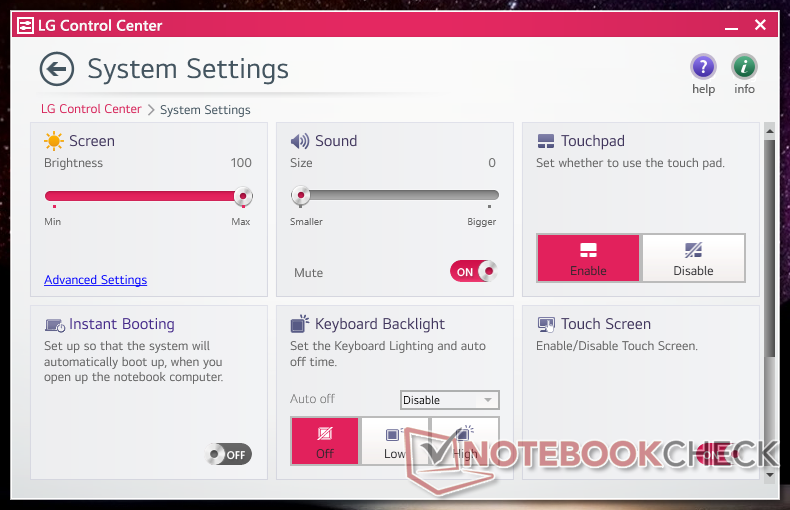Screen dimensions: 790x510
Task: Disable the touchpad
Action: 693,258
